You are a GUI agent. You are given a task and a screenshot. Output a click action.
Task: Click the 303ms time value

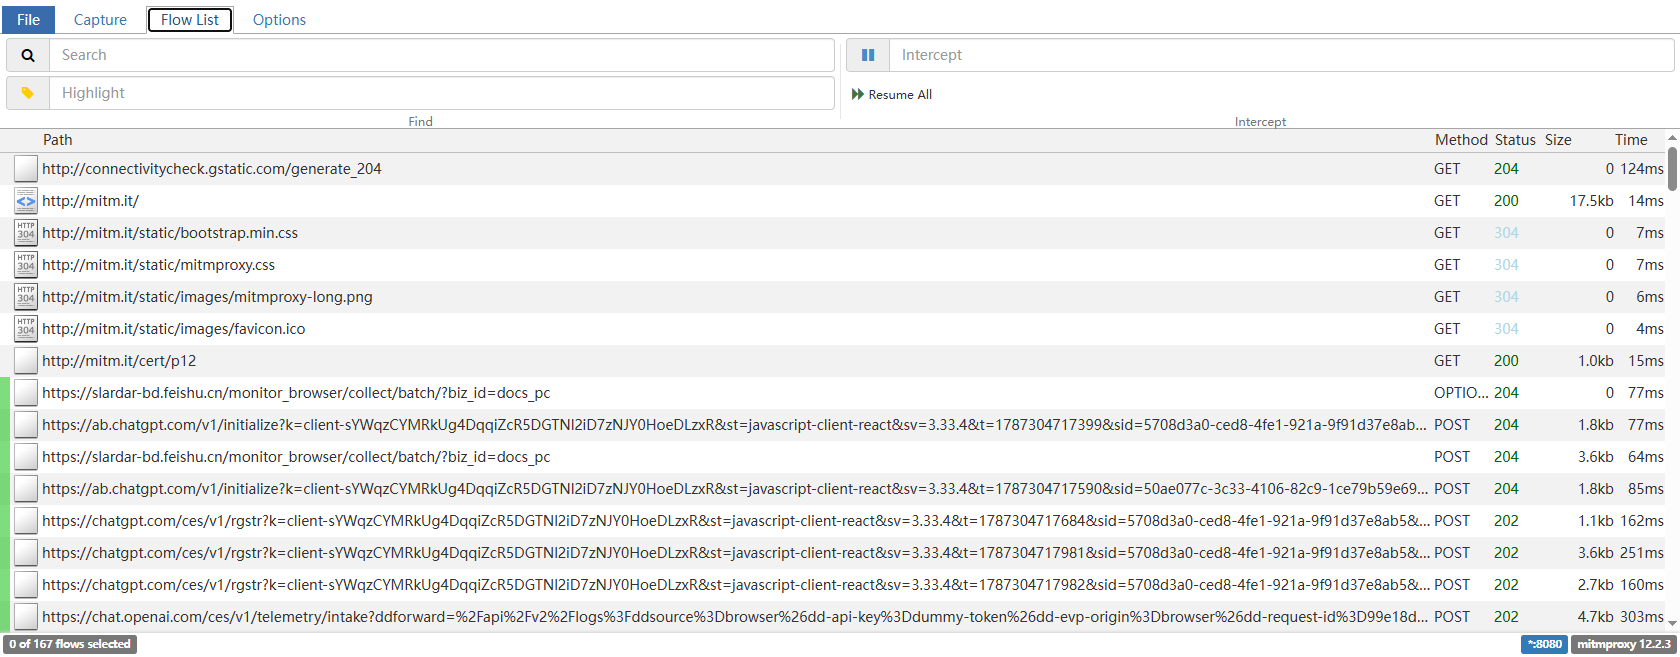pyautogui.click(x=1642, y=617)
